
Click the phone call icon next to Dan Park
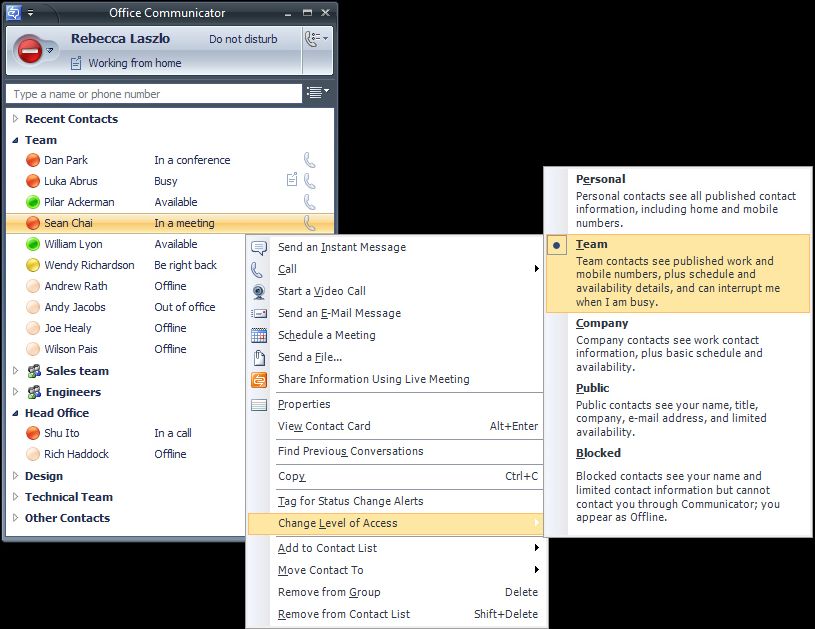tap(310, 160)
